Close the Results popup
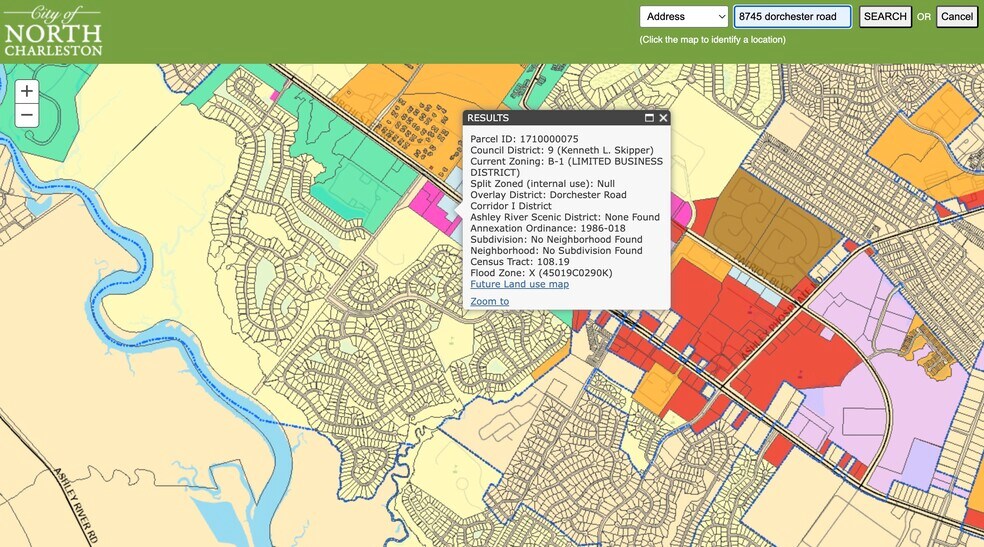 tap(663, 118)
